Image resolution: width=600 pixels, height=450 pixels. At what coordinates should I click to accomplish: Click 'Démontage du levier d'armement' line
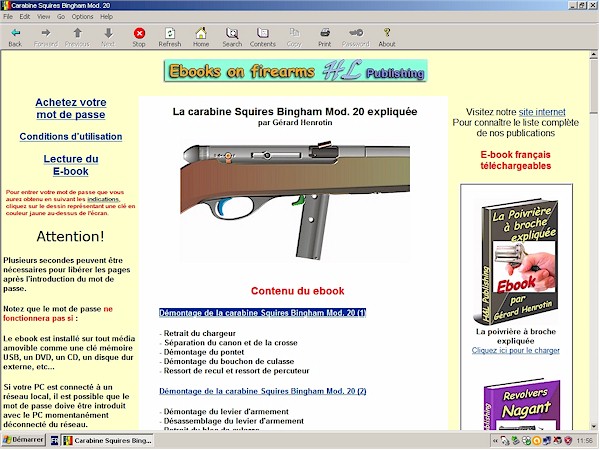(x=226, y=412)
